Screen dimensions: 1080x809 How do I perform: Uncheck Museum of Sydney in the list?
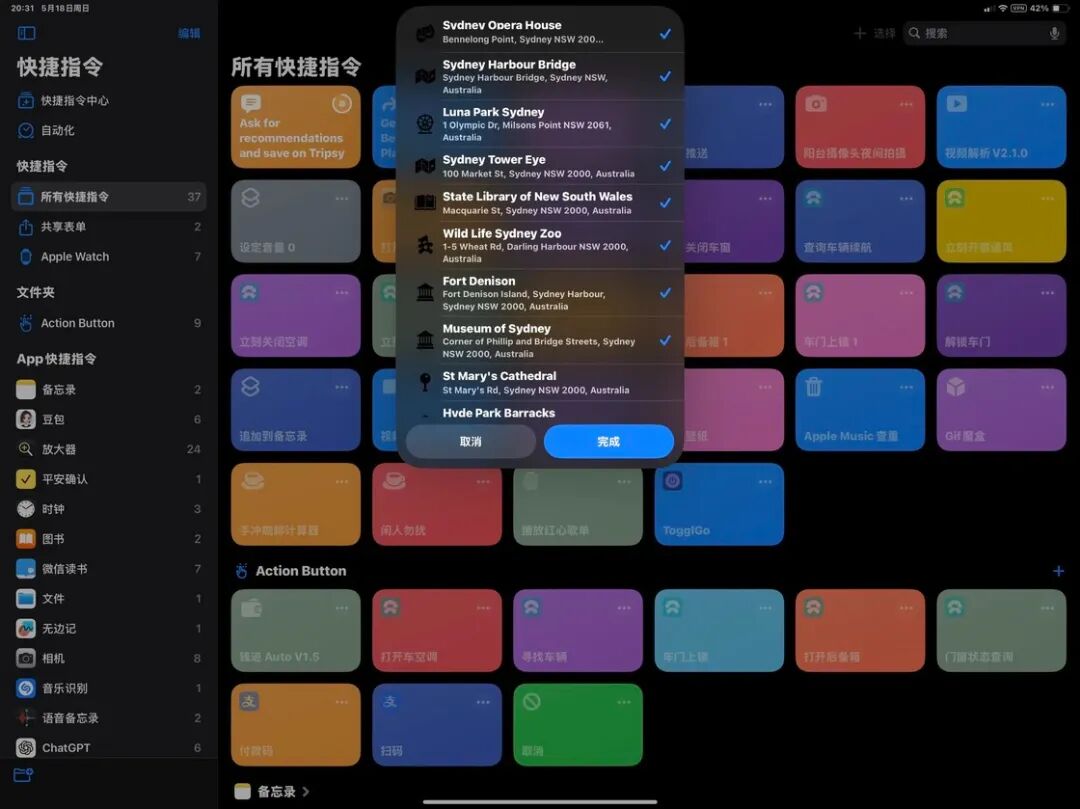click(665, 341)
